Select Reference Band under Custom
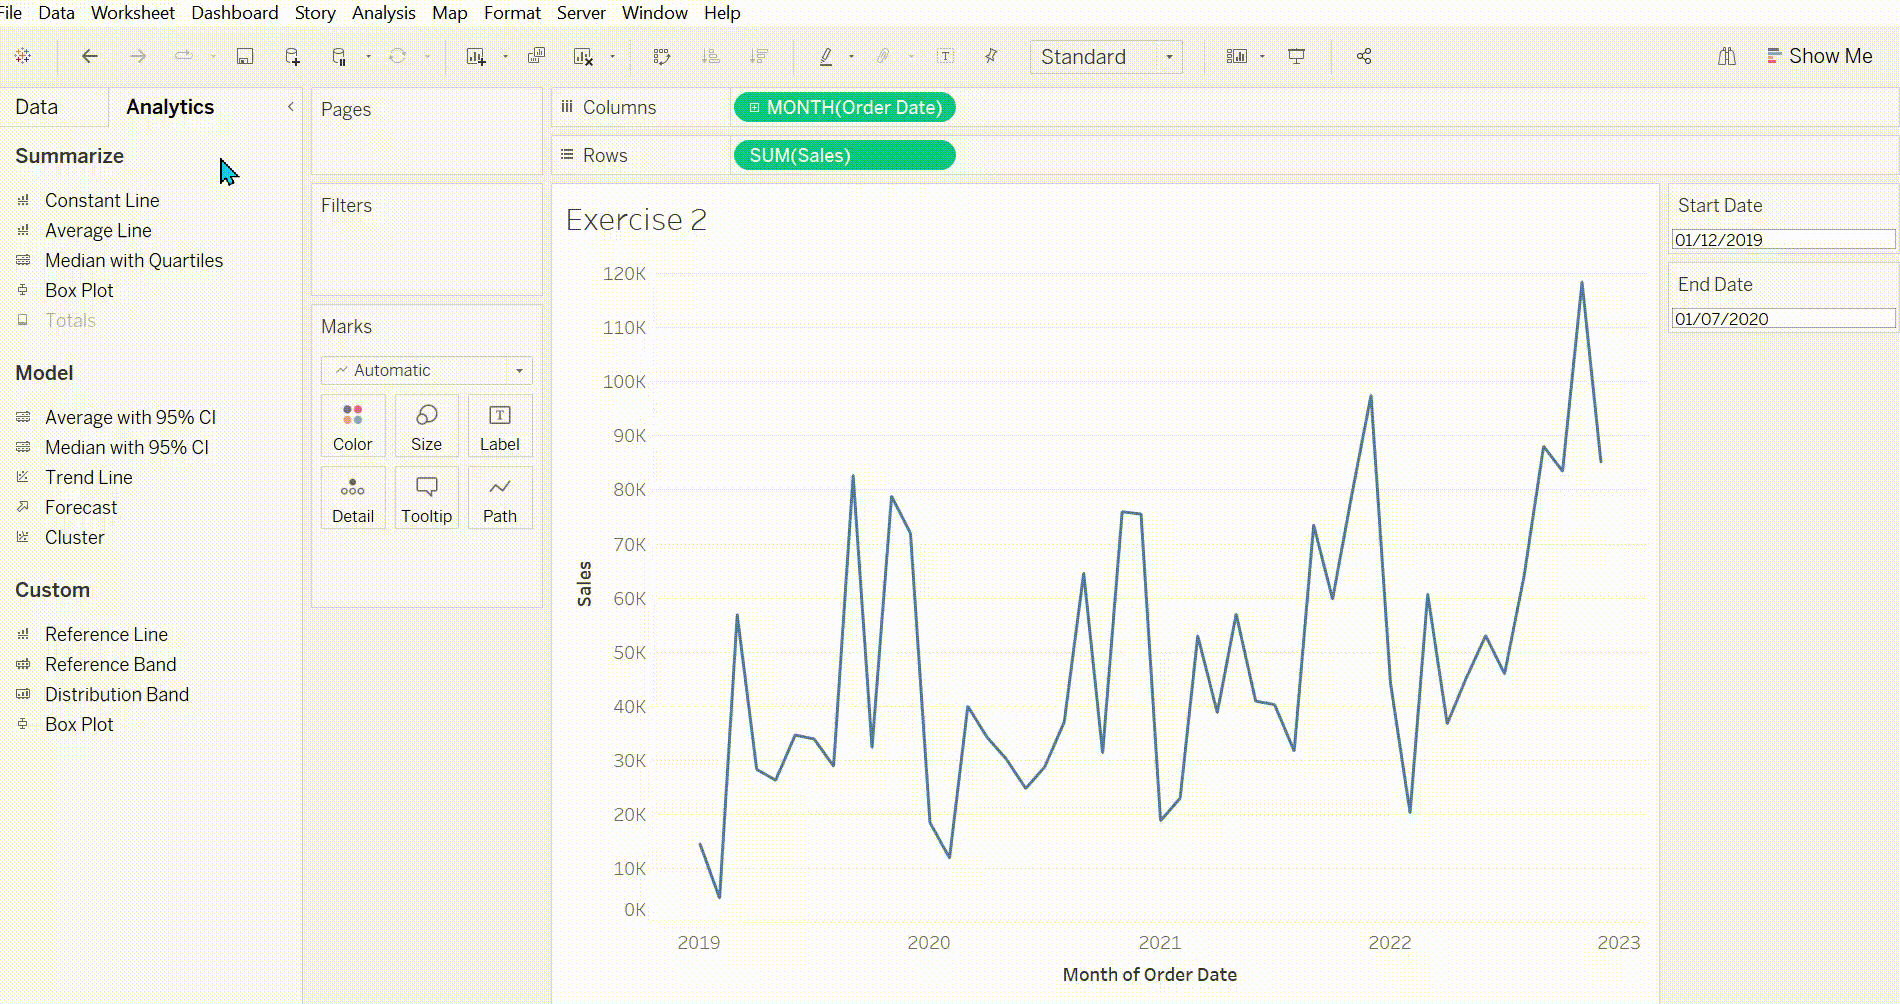The height and width of the screenshot is (1004, 1900). (110, 664)
